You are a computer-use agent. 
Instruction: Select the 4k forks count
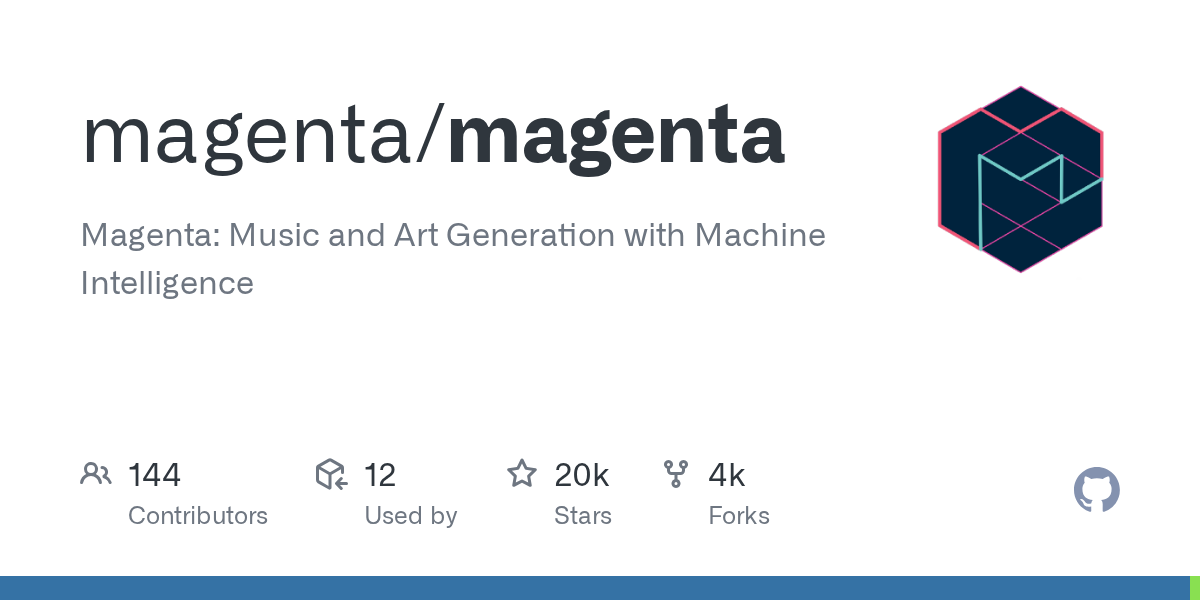[x=727, y=475]
